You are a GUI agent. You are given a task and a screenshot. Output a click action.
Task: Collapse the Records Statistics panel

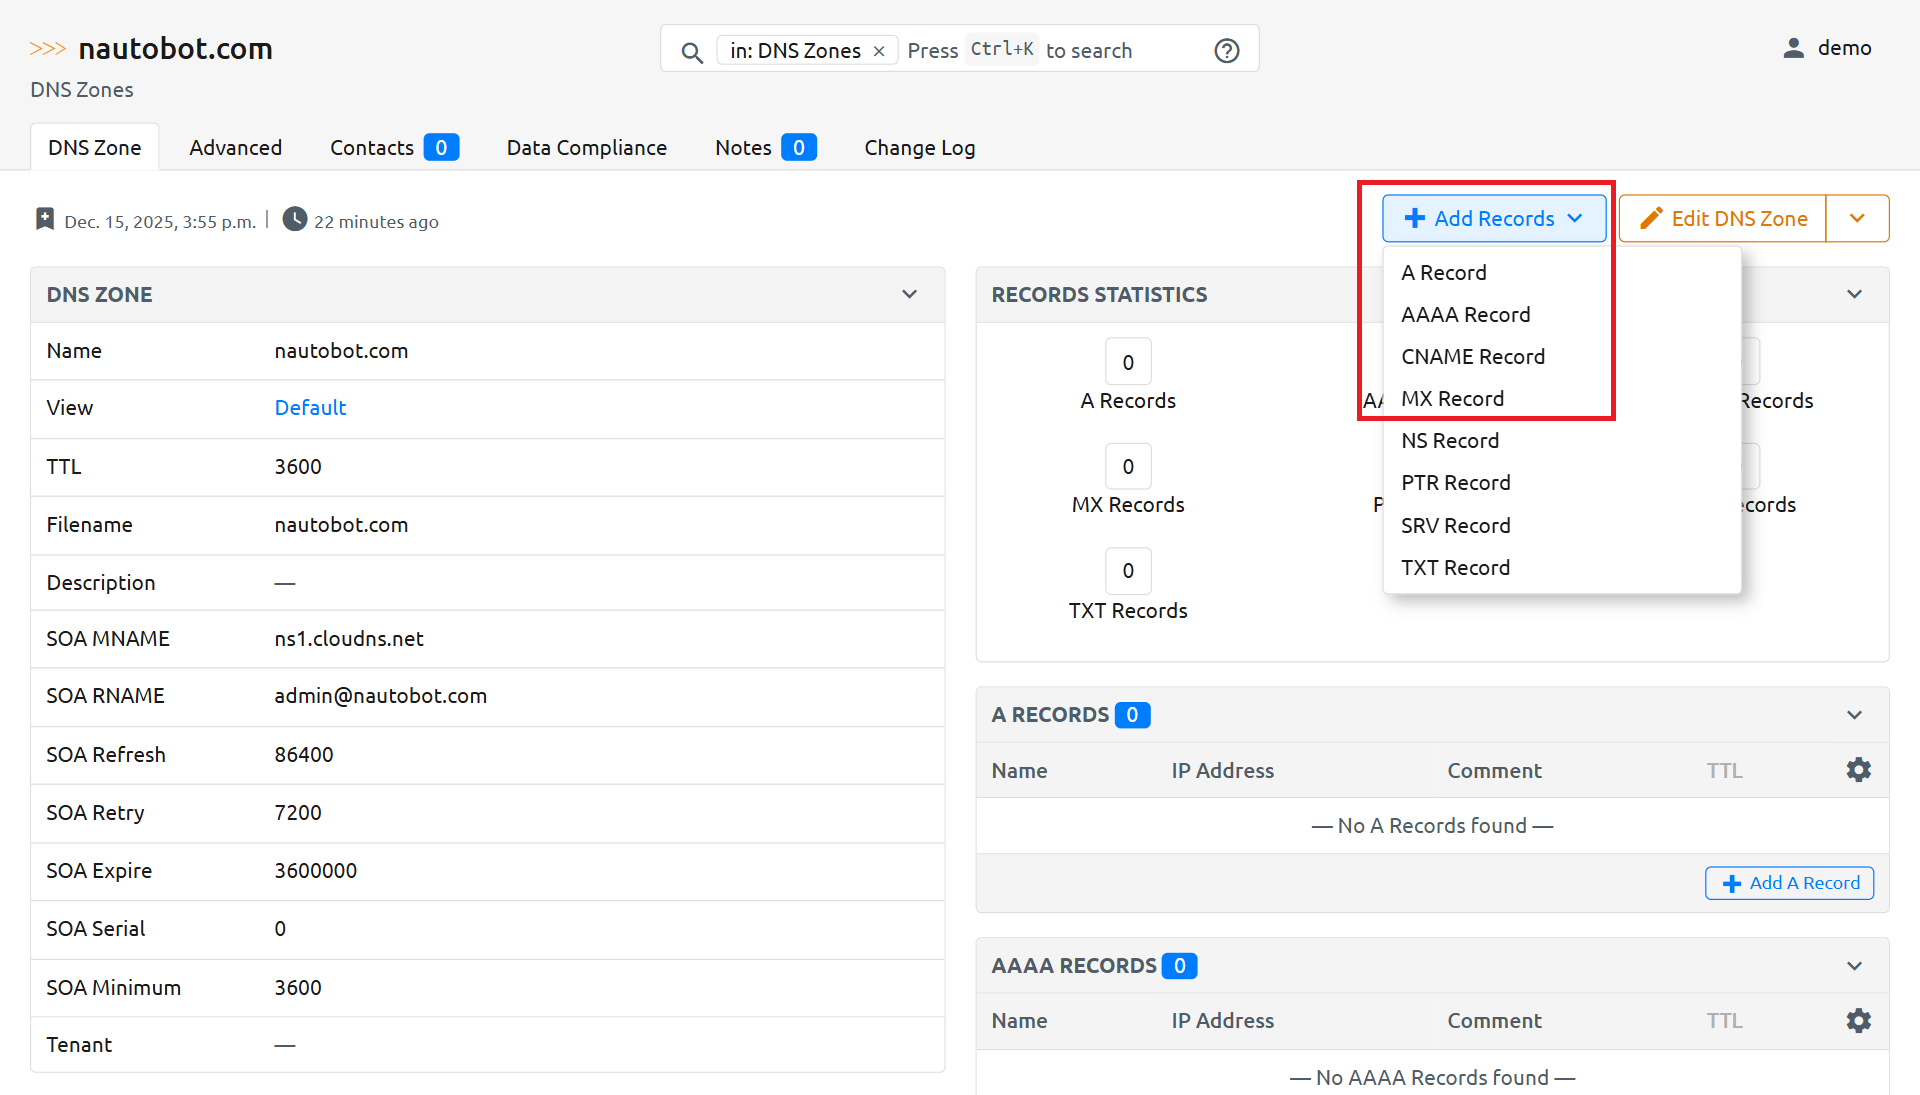(1854, 294)
